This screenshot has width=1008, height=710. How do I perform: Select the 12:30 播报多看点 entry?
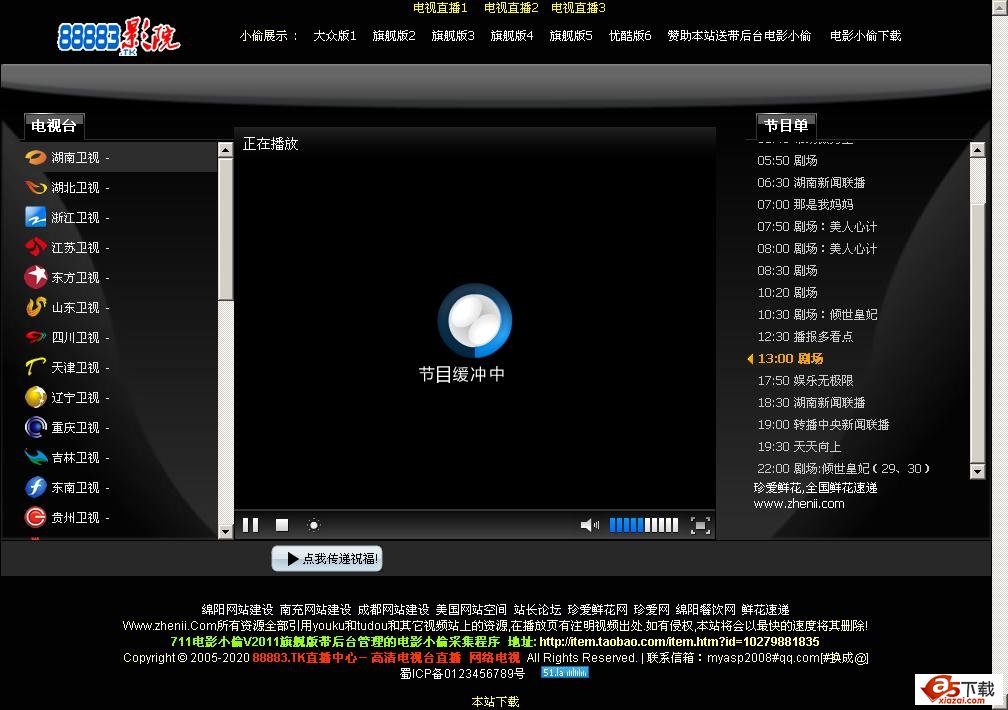point(805,336)
